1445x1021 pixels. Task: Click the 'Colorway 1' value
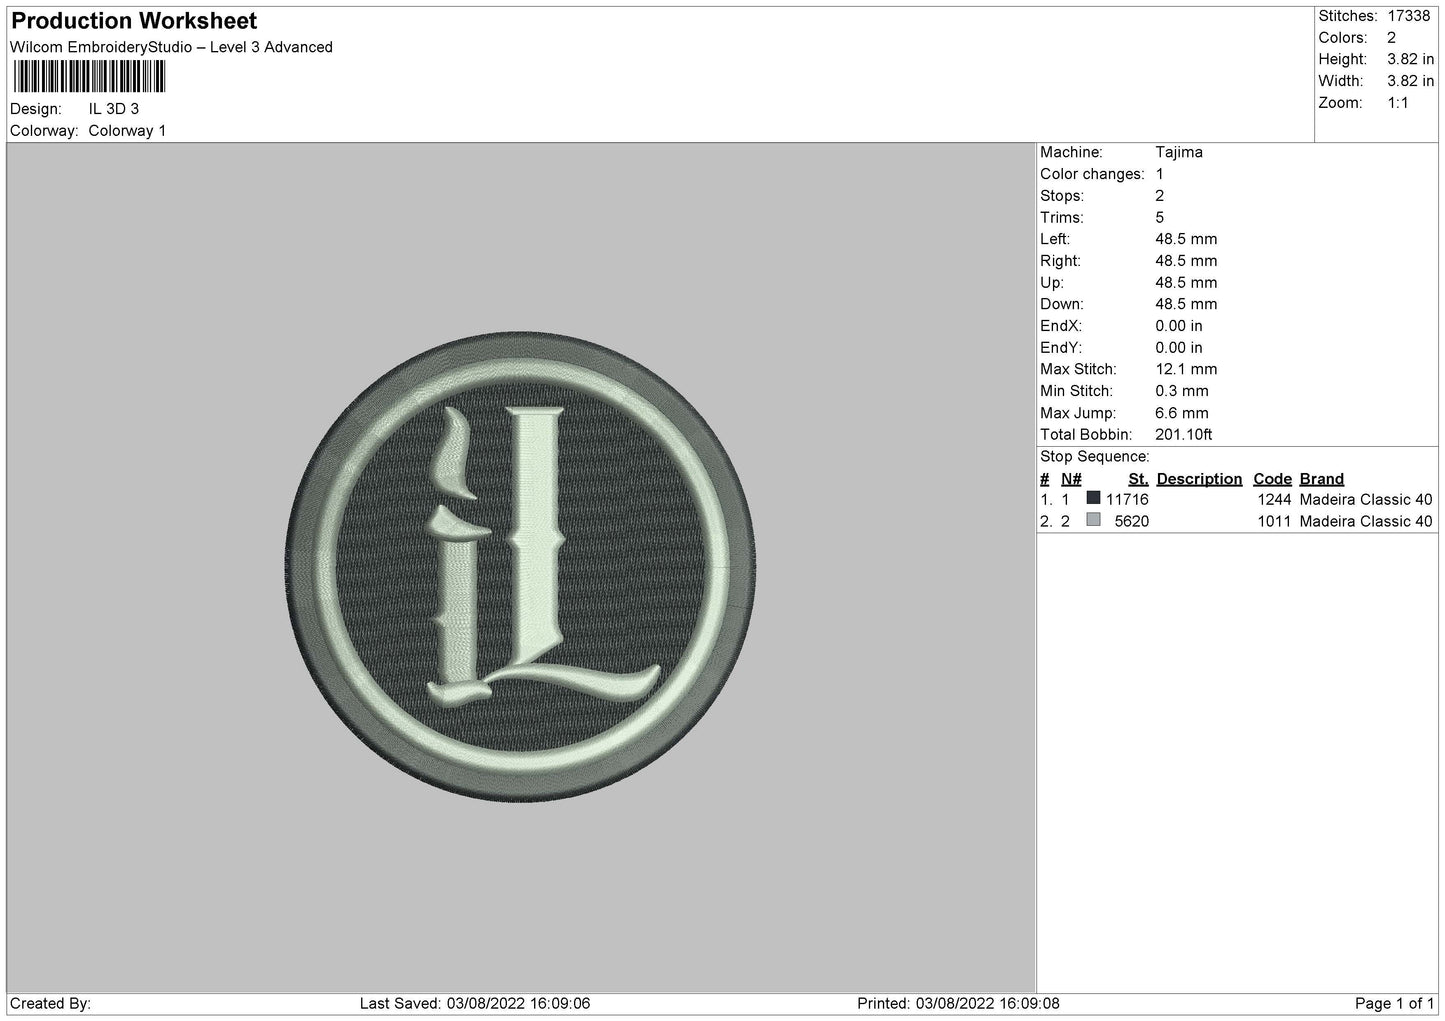(x=127, y=131)
